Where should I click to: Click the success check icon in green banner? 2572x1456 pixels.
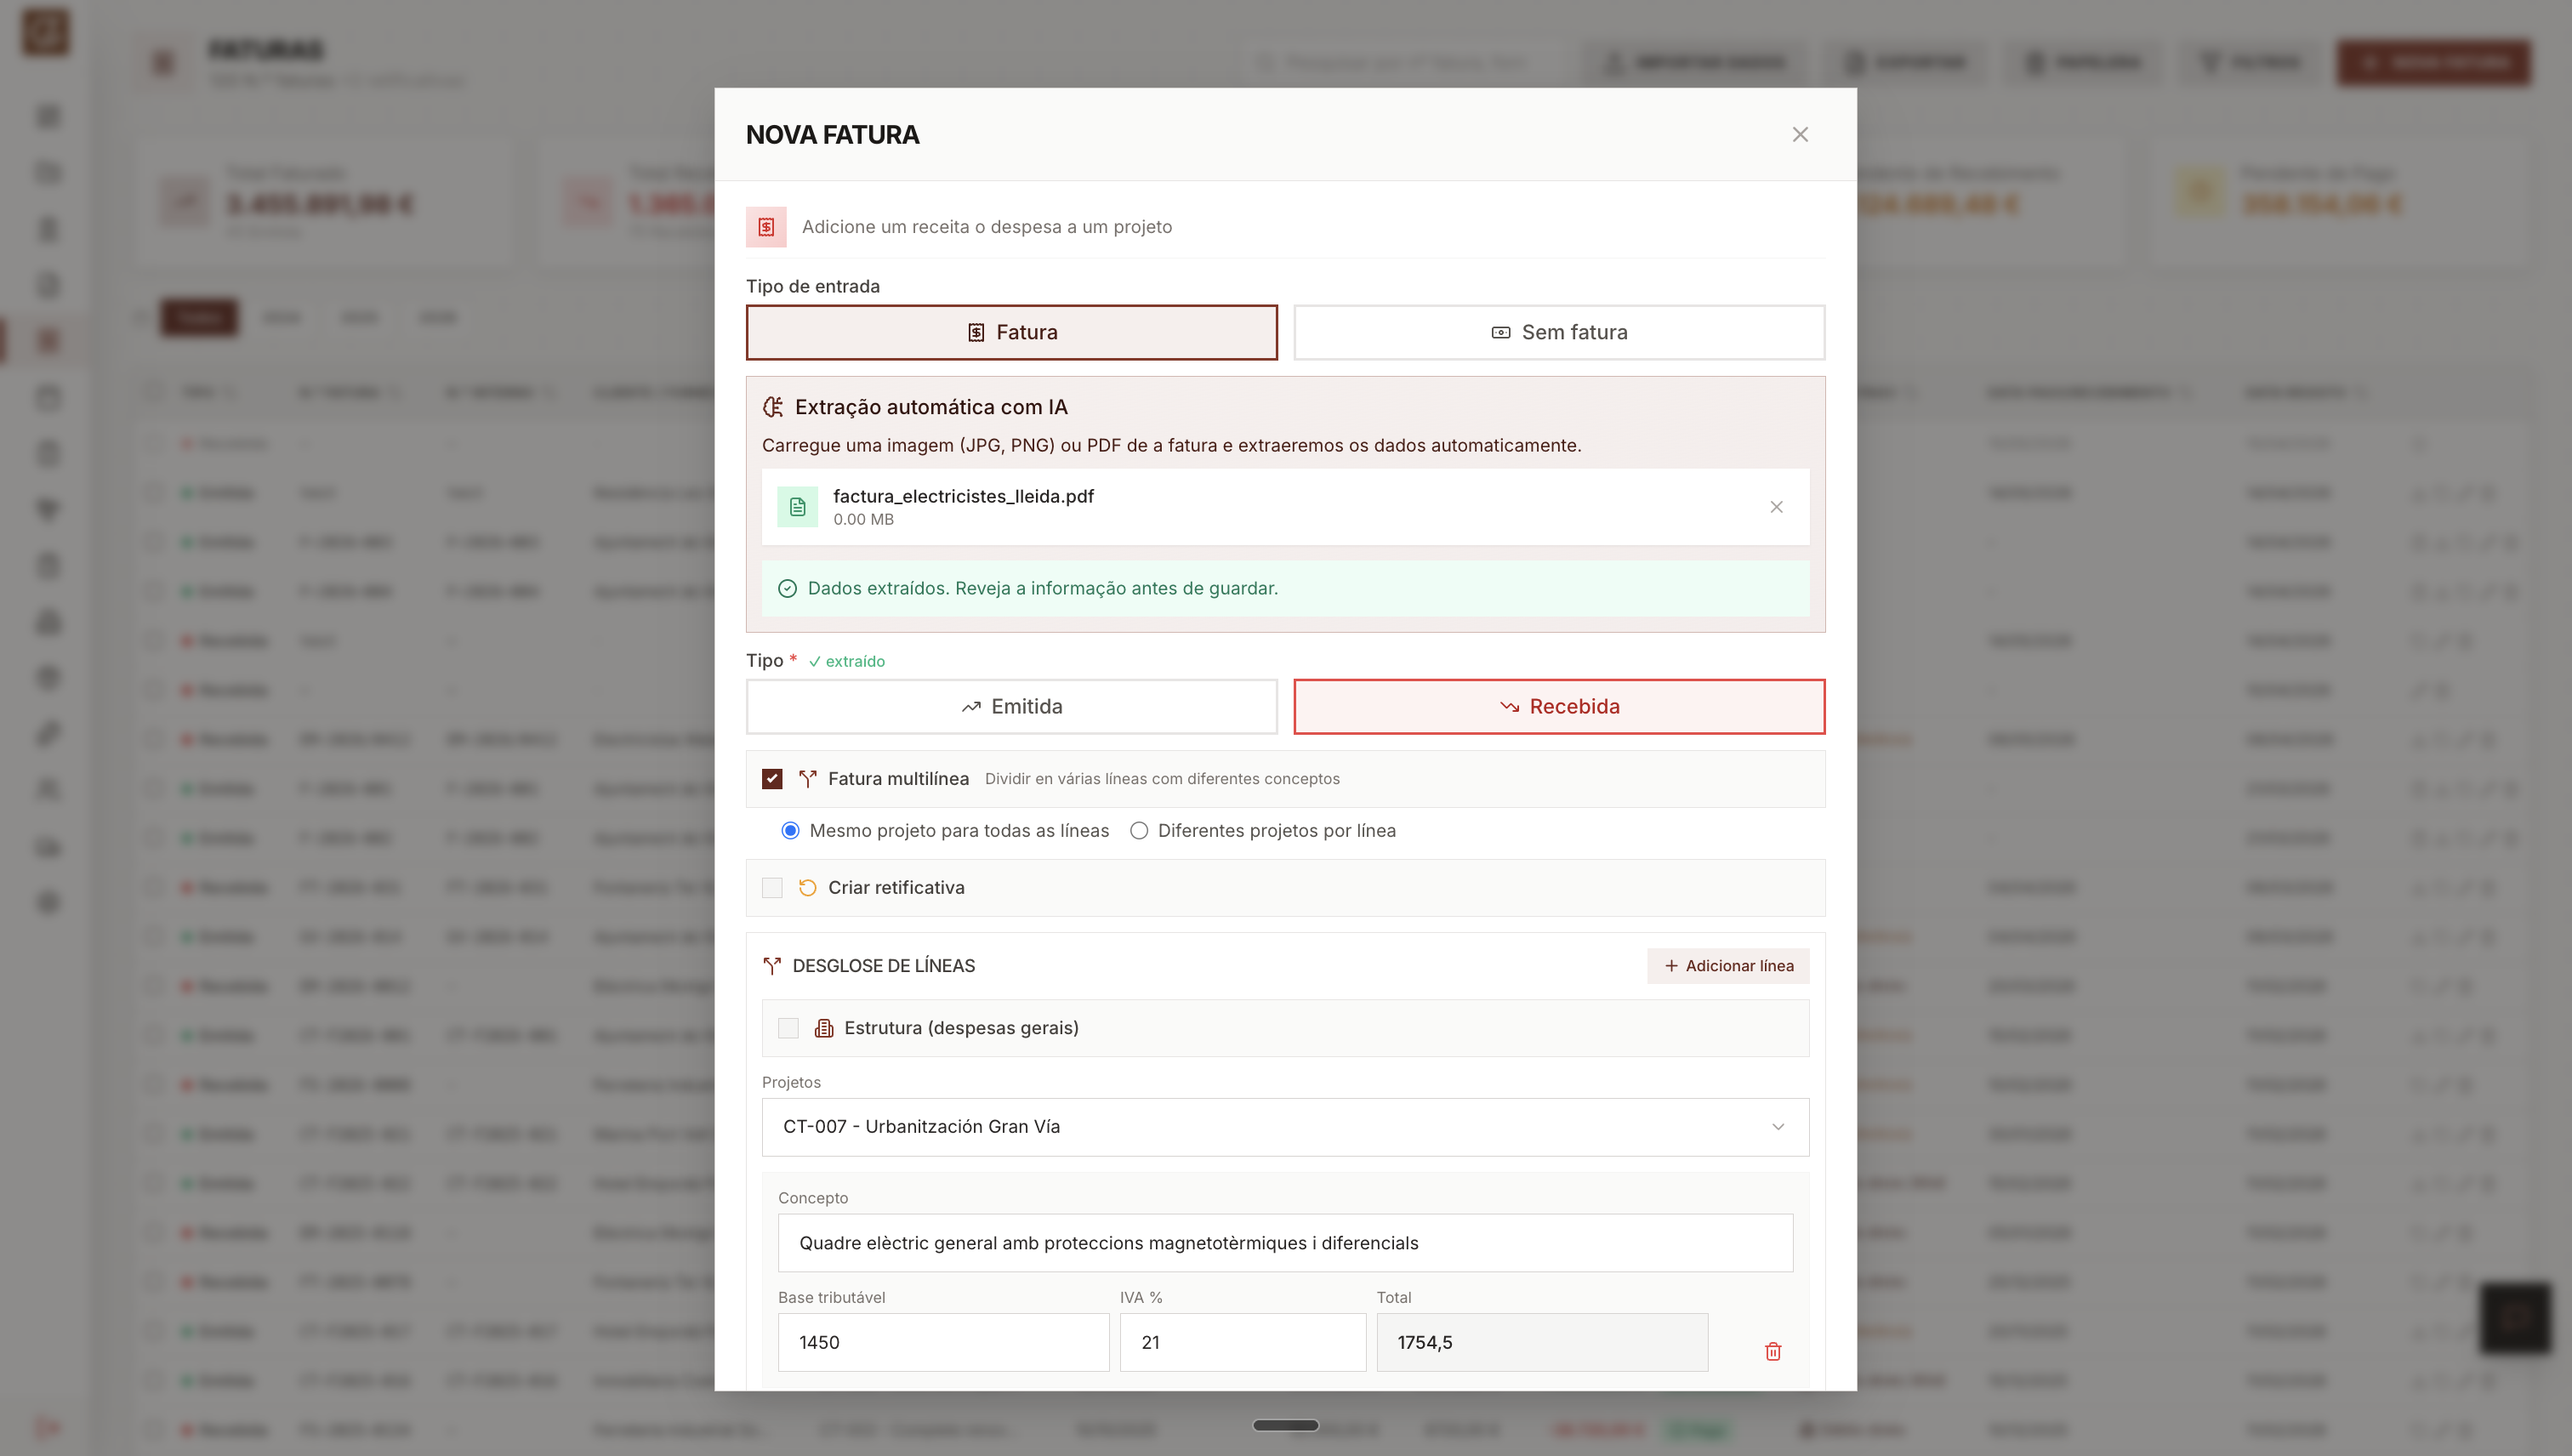coord(788,589)
